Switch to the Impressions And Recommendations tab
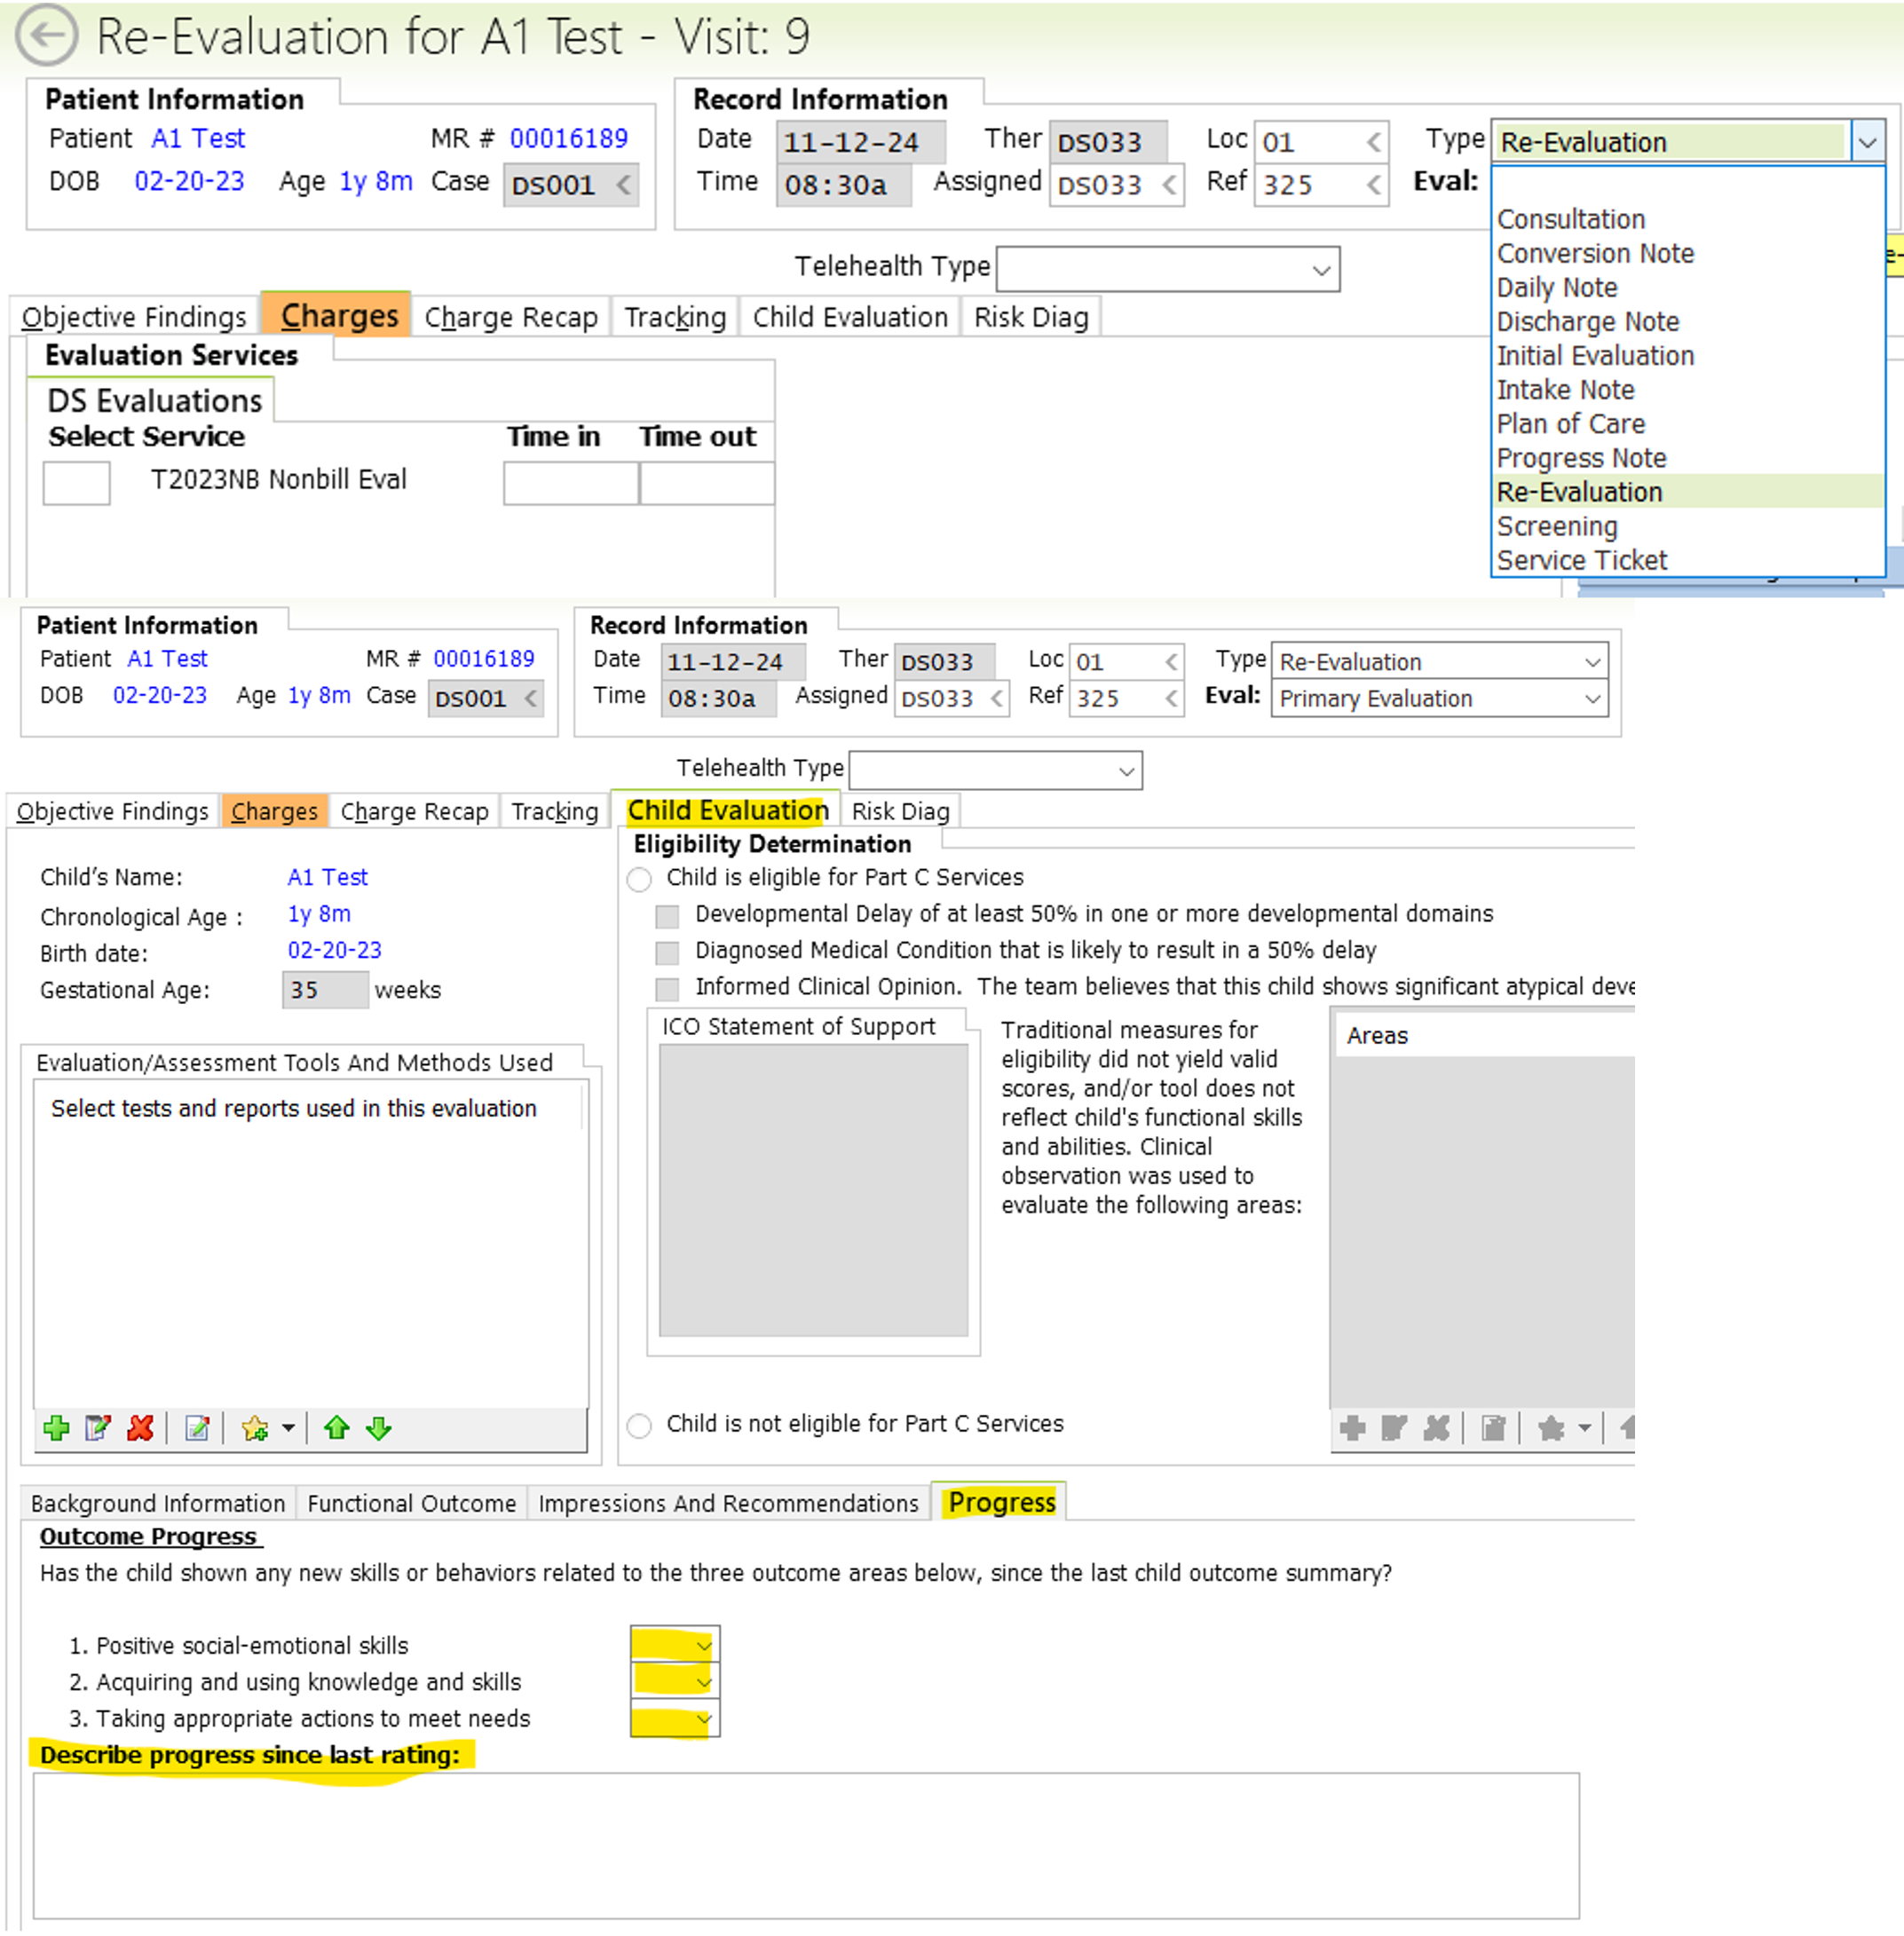The height and width of the screenshot is (1936, 1904). click(x=728, y=1503)
